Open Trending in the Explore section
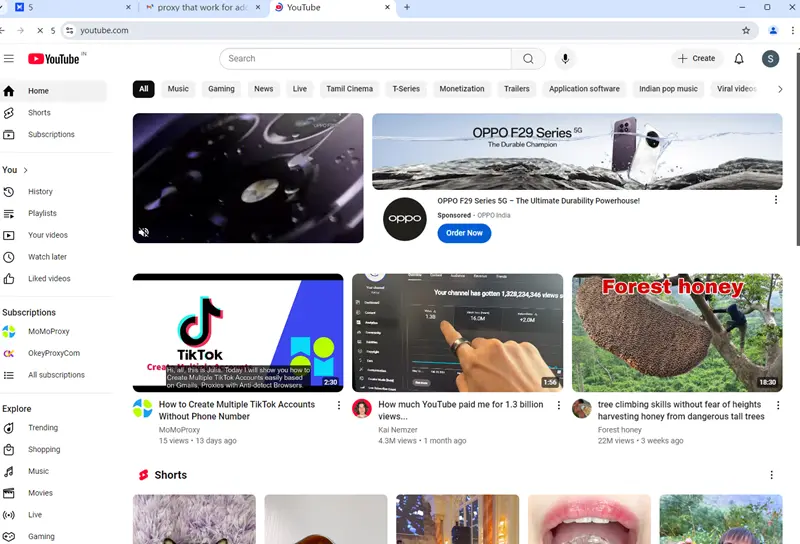Screen dimensions: 800x544 [43, 428]
